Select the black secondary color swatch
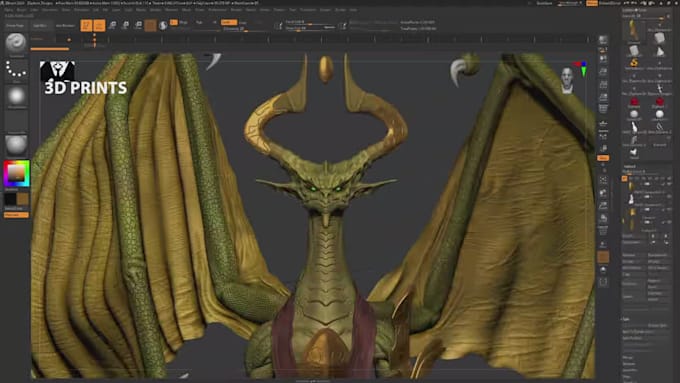Viewport: 680px width, 383px height. point(10,199)
